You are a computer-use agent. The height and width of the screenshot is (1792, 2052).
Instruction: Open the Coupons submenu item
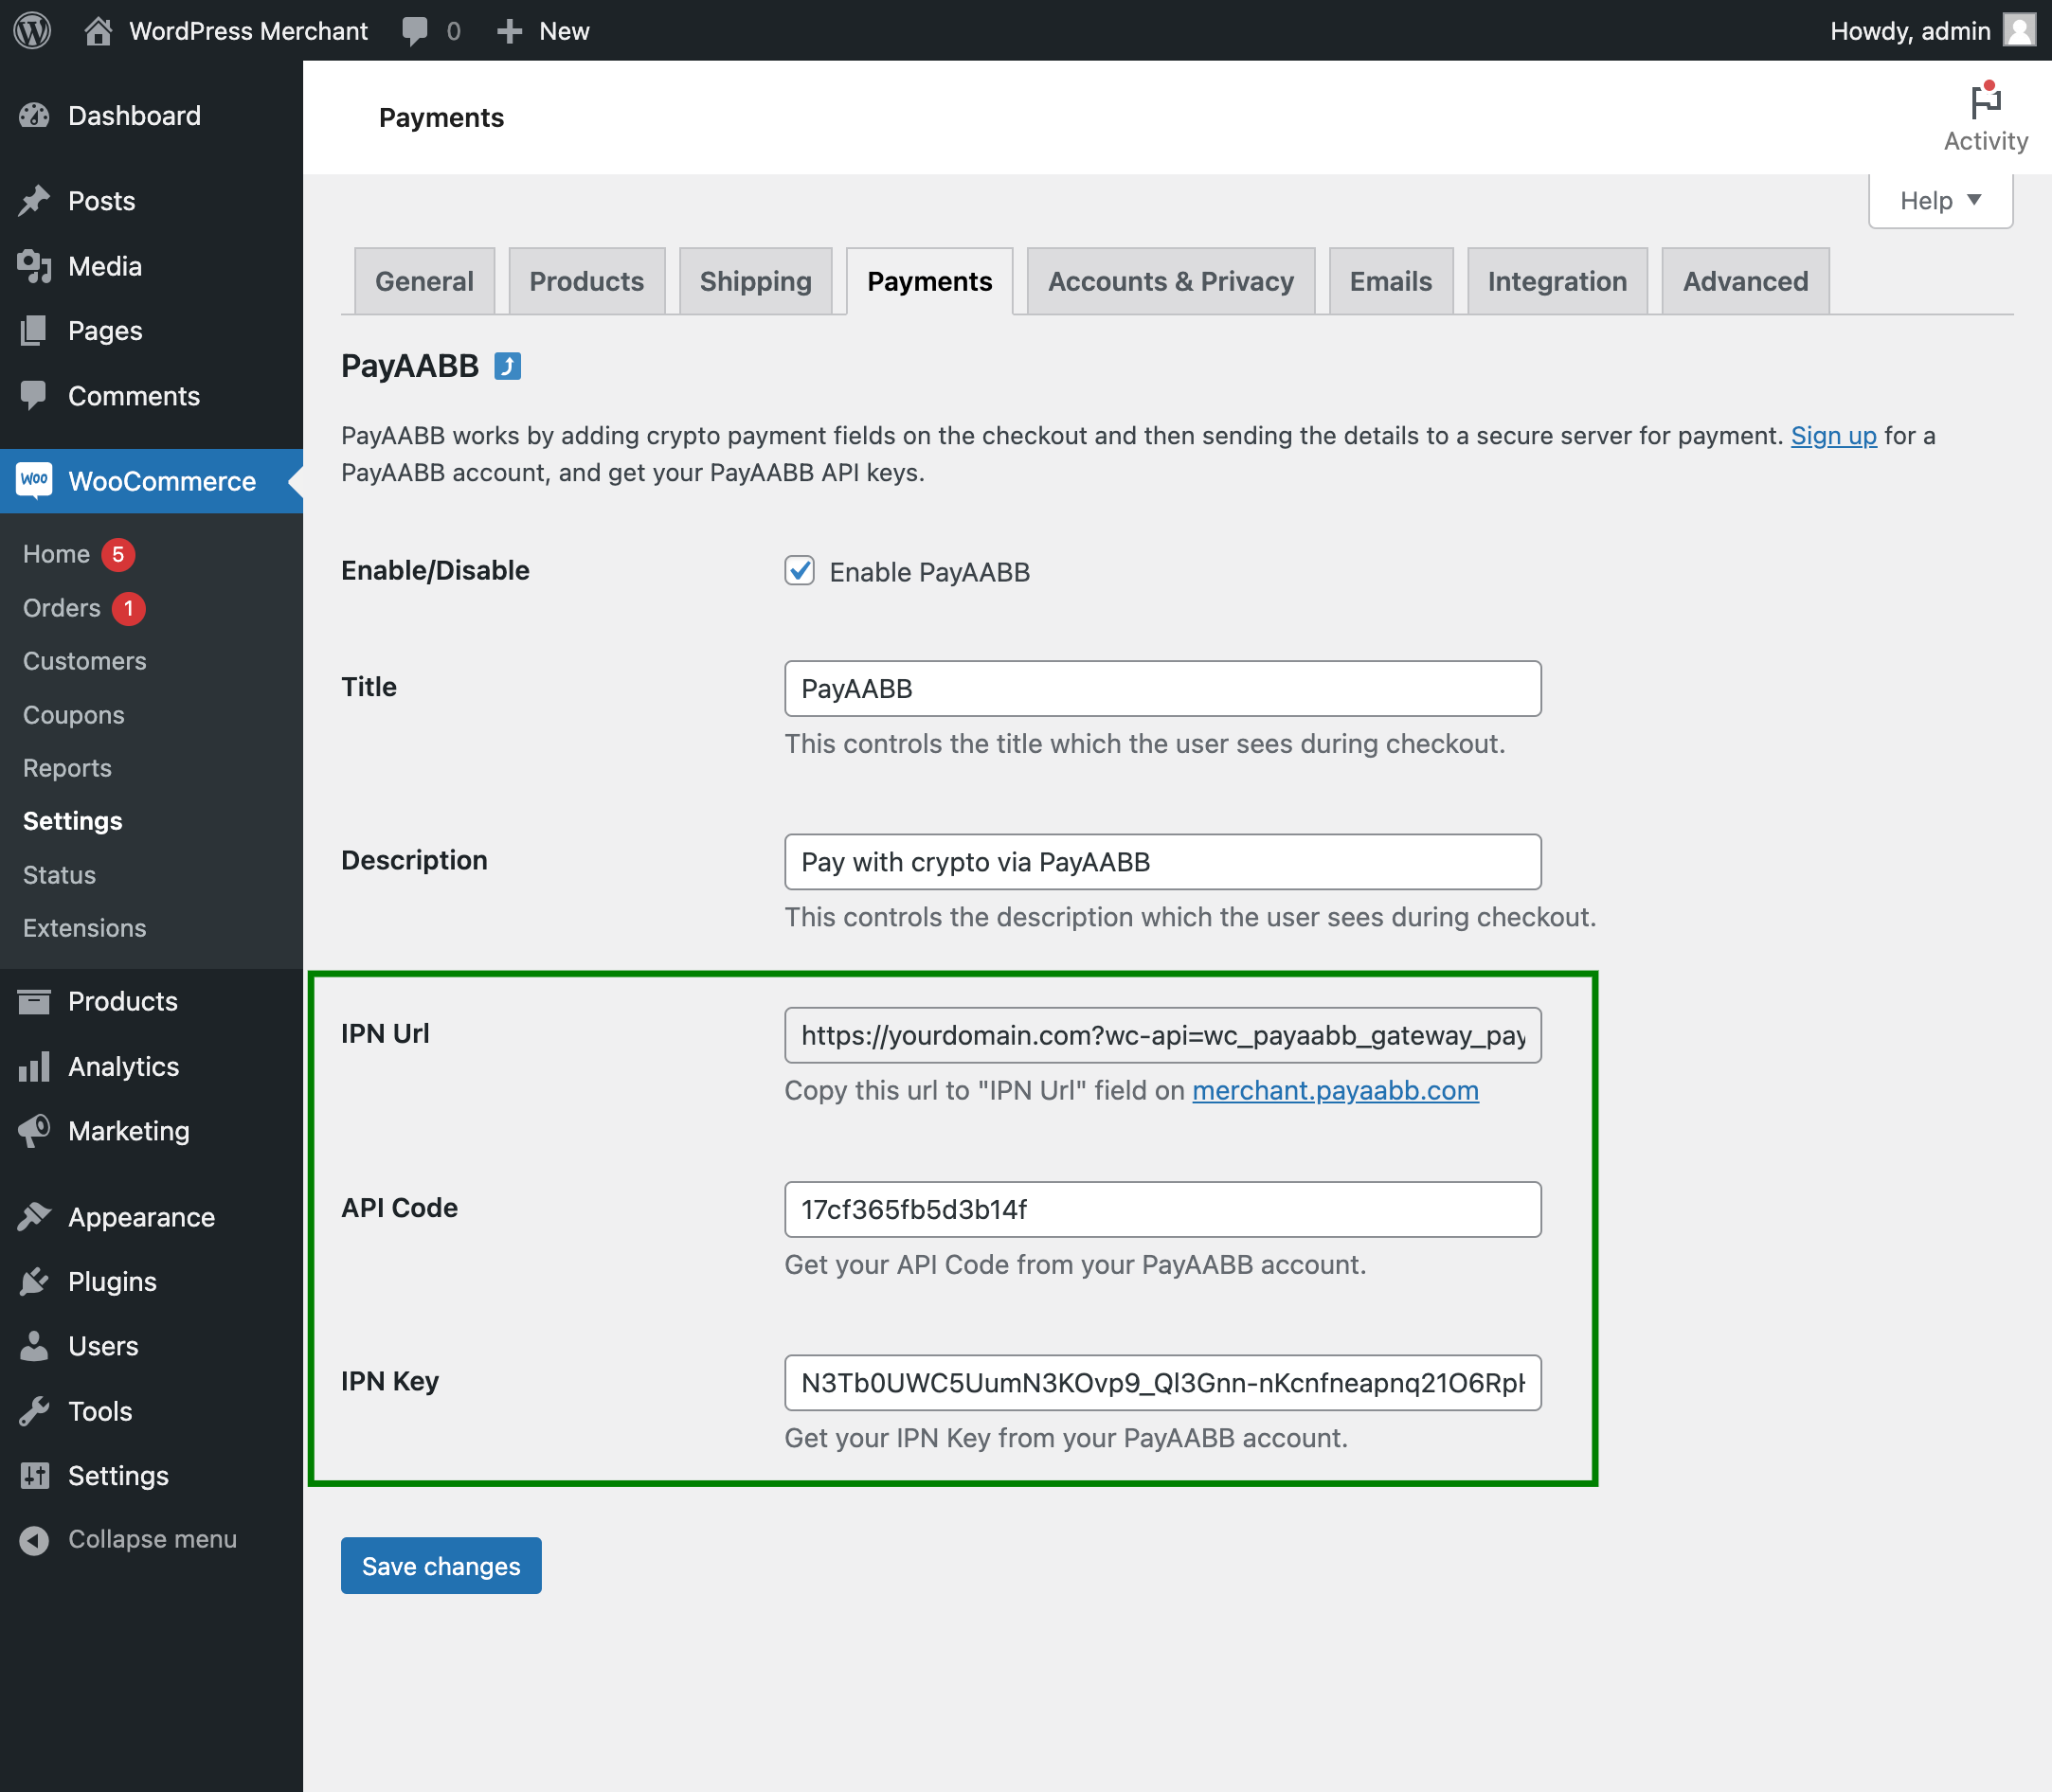(74, 715)
